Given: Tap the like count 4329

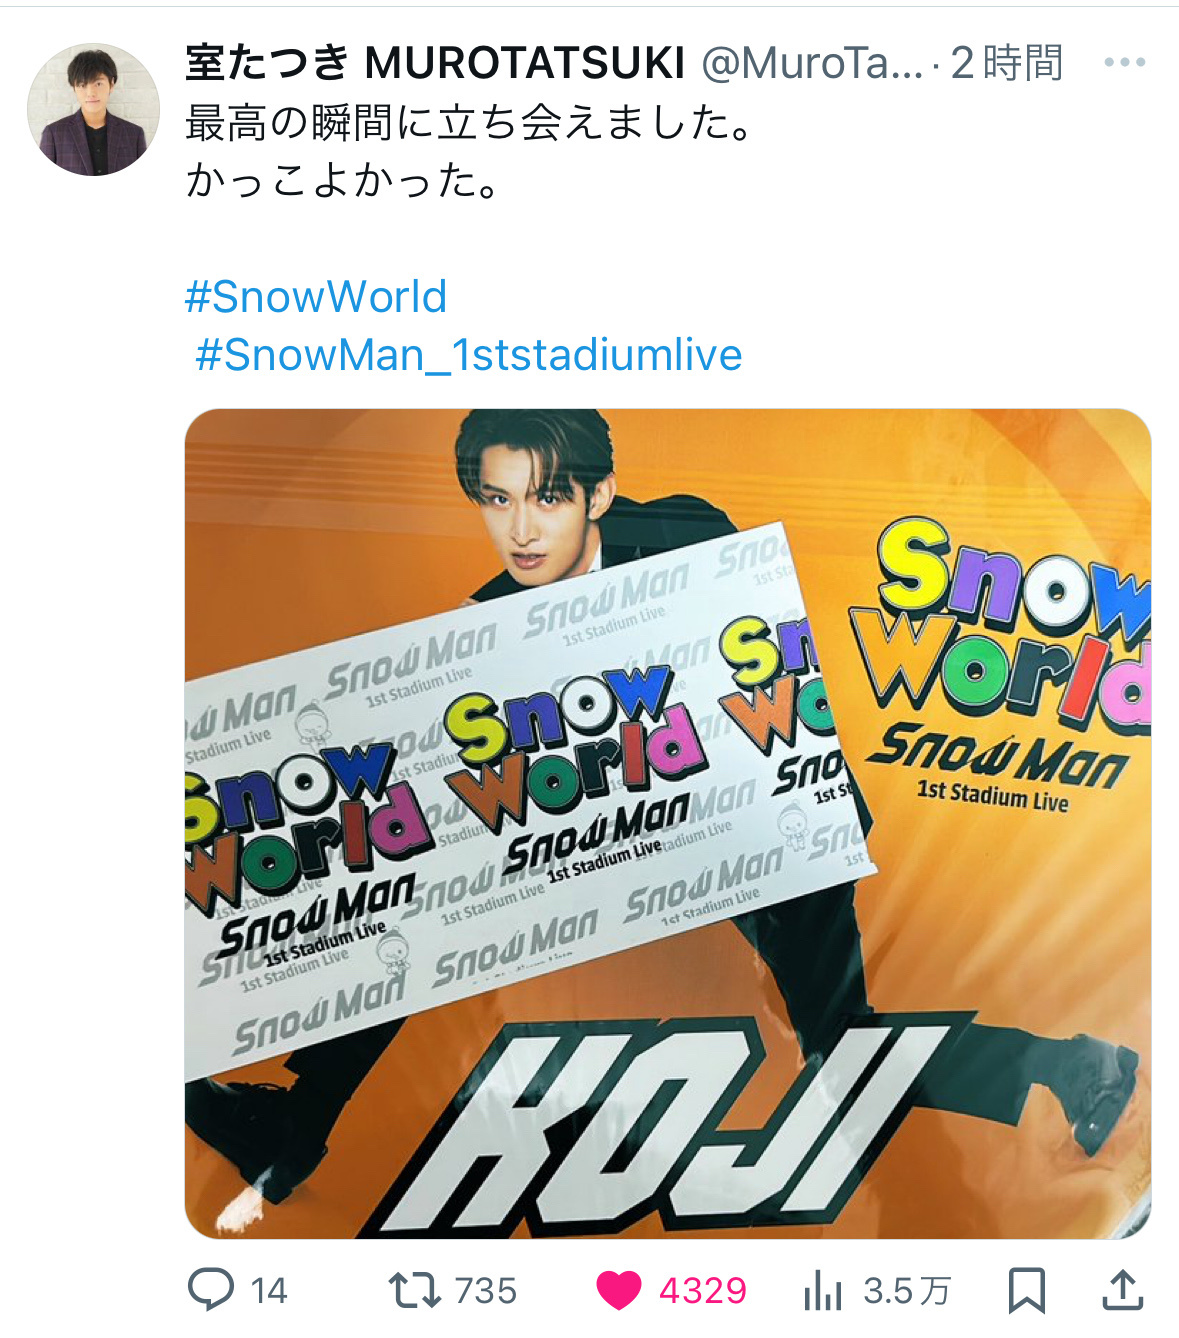Looking at the screenshot, I should [702, 1291].
